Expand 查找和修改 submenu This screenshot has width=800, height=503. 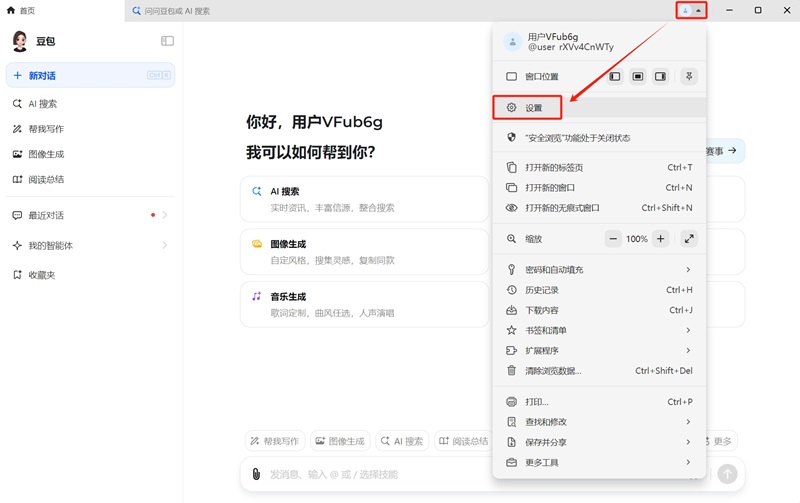599,422
